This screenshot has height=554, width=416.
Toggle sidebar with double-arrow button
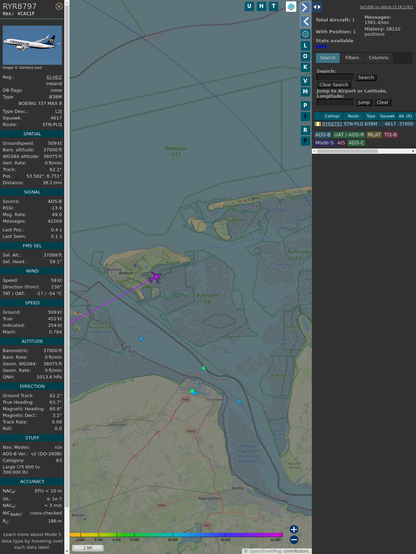pos(317,7)
